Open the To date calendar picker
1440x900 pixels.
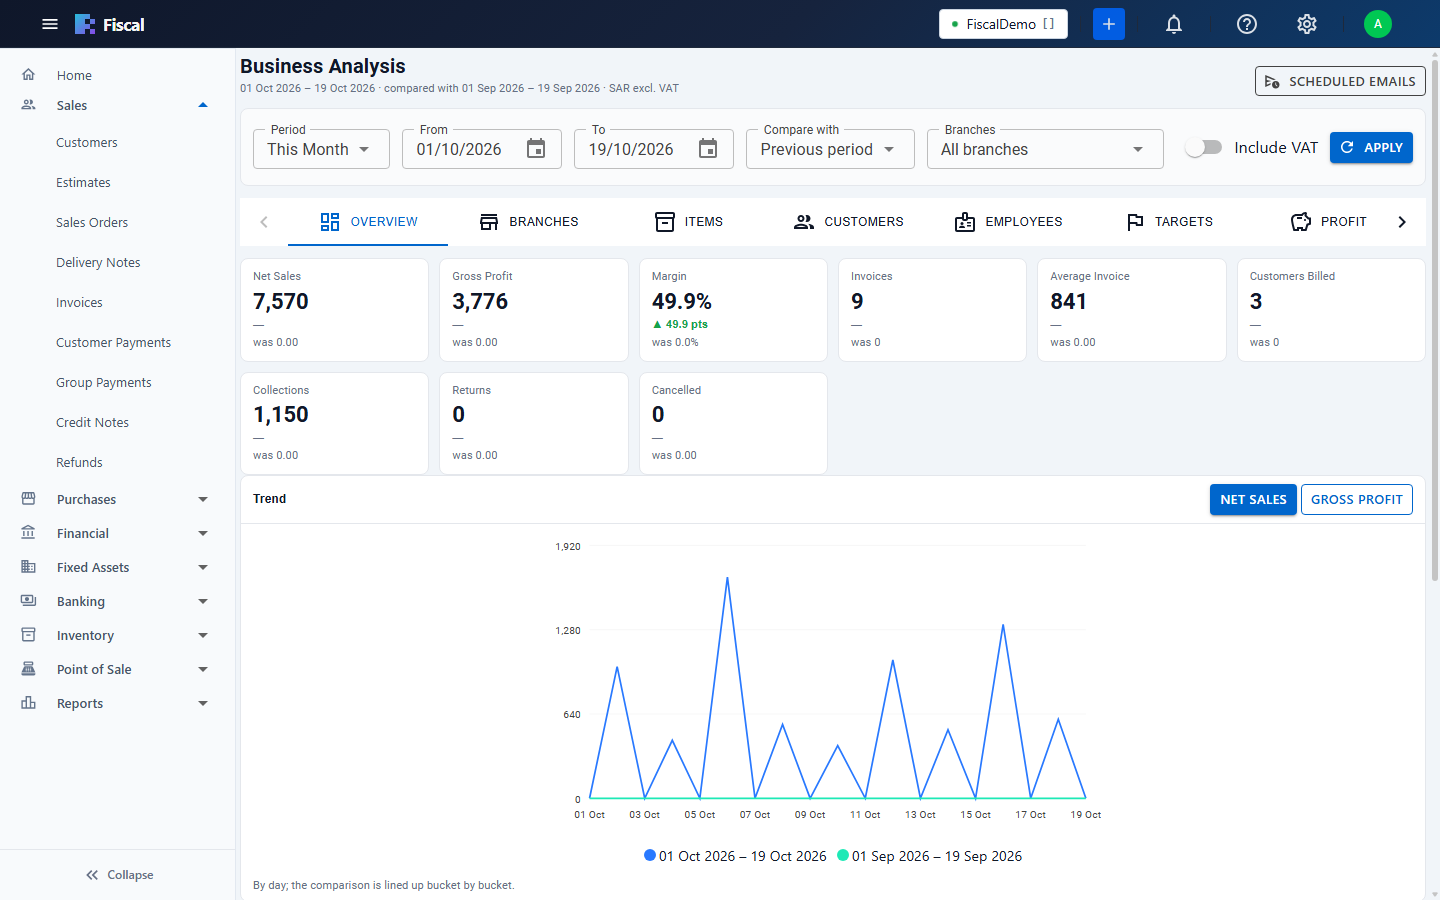708,149
